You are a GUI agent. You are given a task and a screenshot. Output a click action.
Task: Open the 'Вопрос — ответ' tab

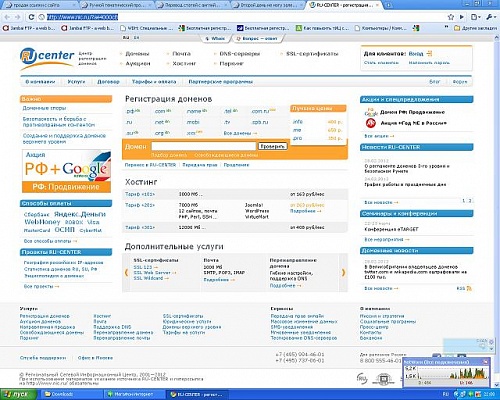[x=257, y=39]
